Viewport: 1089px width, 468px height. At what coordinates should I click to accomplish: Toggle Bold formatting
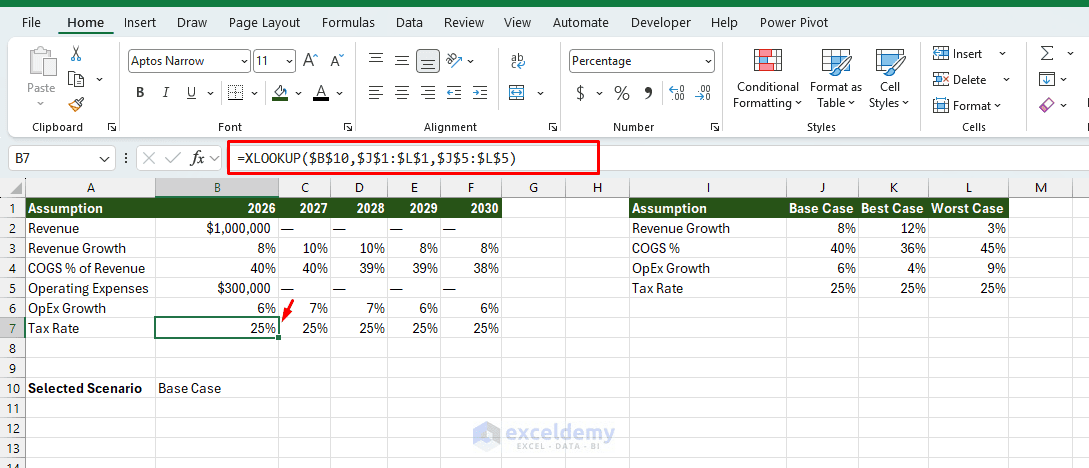point(140,93)
